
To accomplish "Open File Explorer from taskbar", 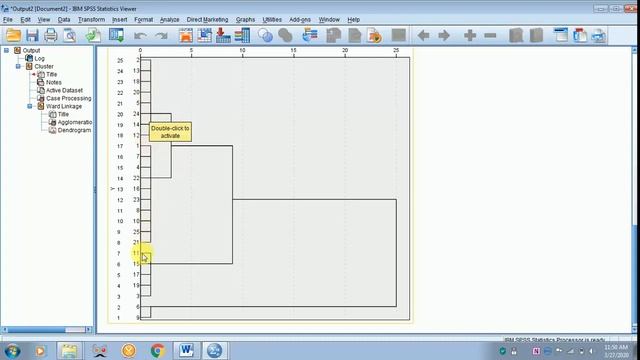I will 69,351.
